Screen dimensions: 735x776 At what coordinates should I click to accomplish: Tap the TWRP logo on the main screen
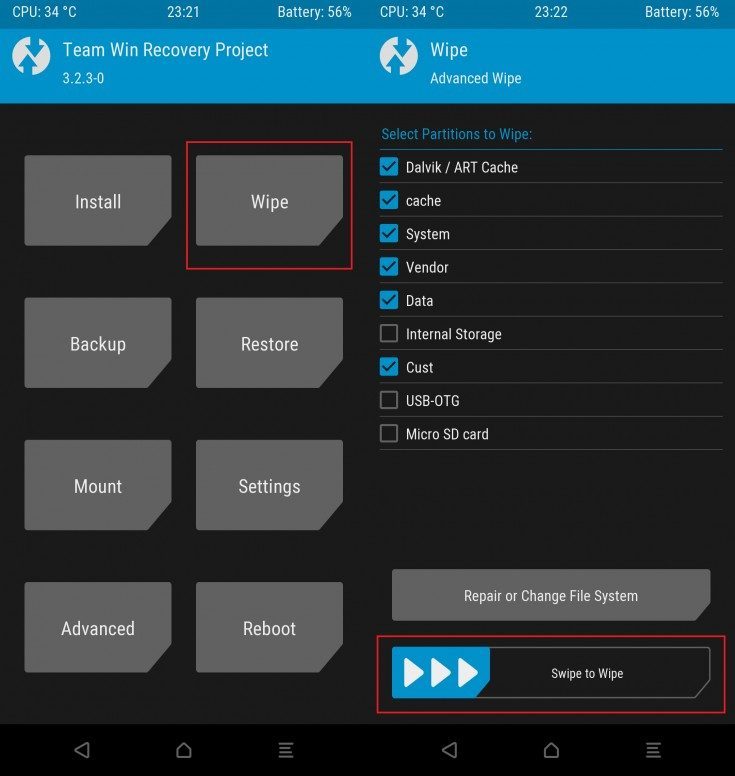point(31,57)
